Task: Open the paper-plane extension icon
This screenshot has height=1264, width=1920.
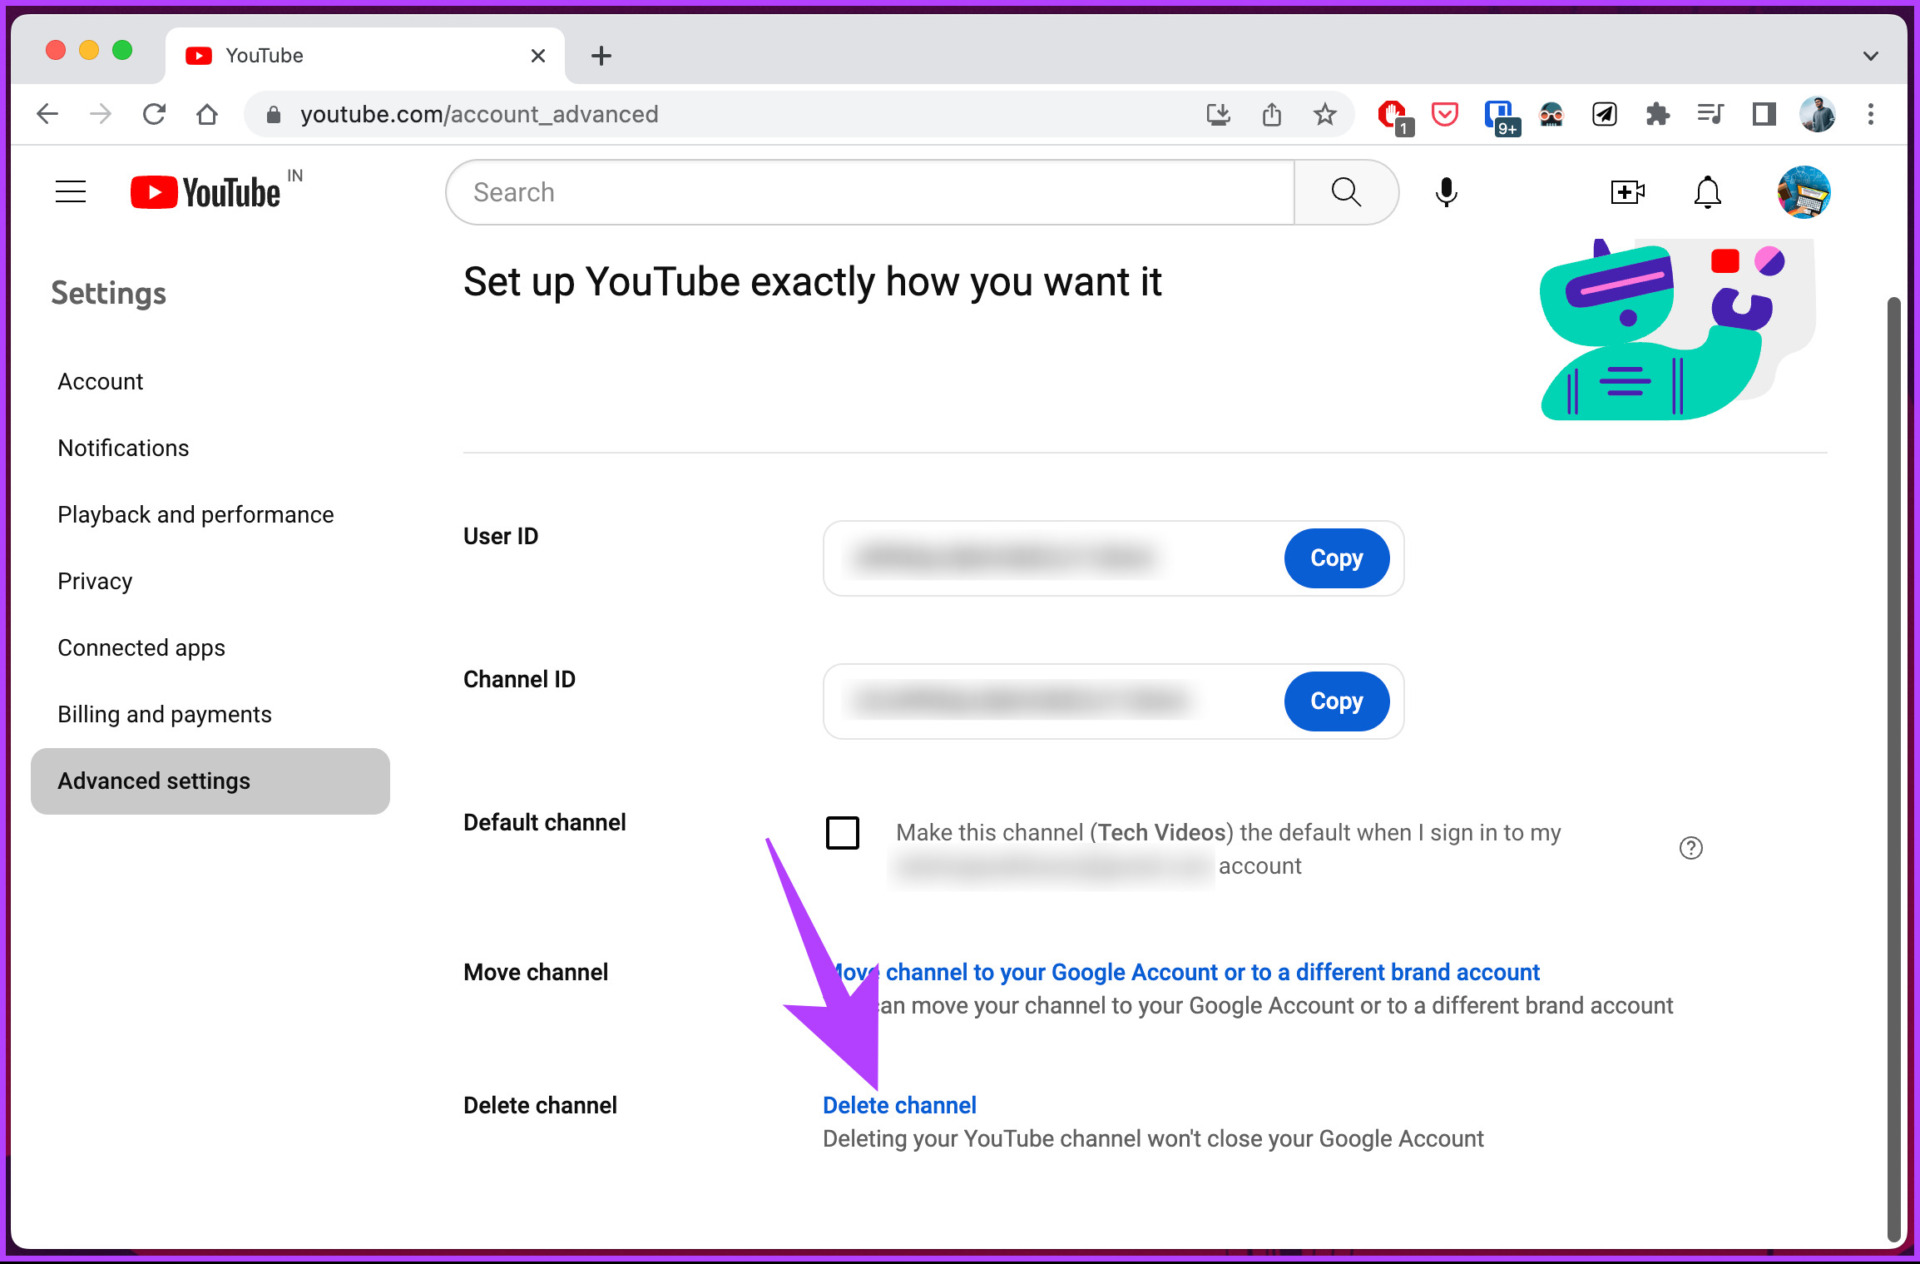Action: pyautogui.click(x=1604, y=114)
